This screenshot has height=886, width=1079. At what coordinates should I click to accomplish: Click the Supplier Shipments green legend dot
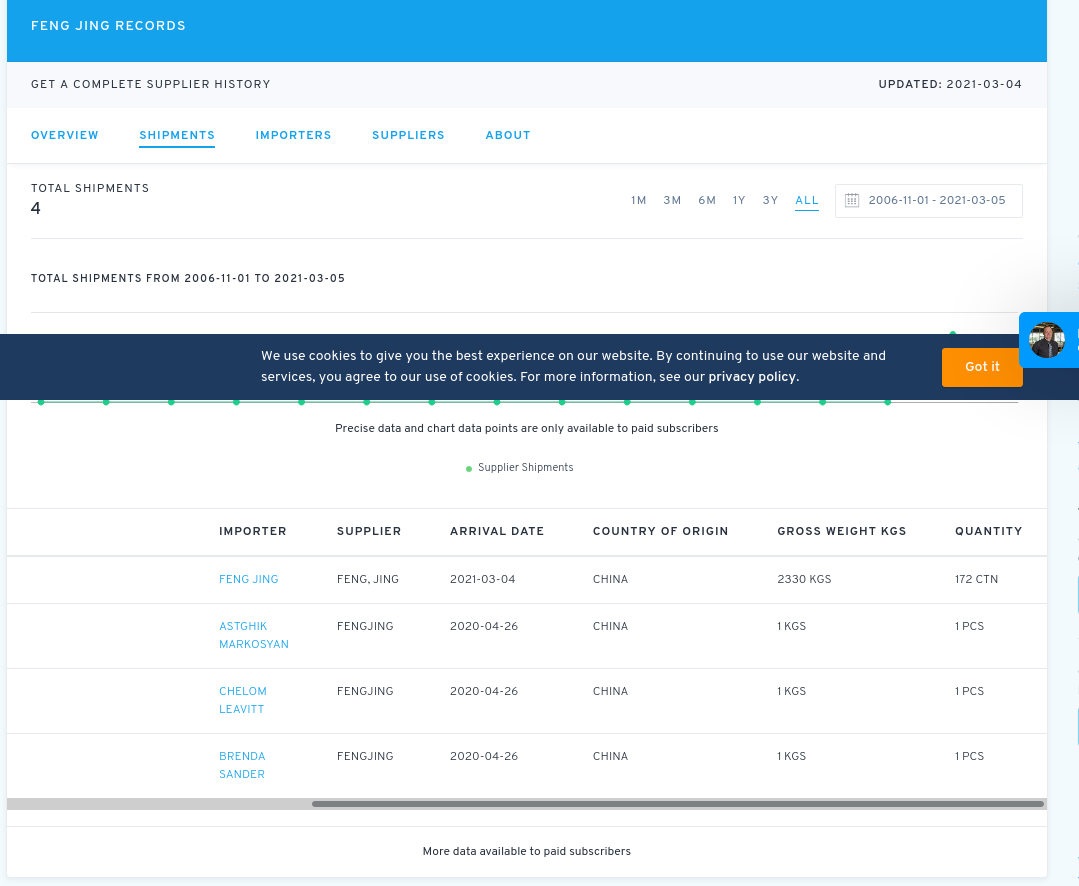469,468
